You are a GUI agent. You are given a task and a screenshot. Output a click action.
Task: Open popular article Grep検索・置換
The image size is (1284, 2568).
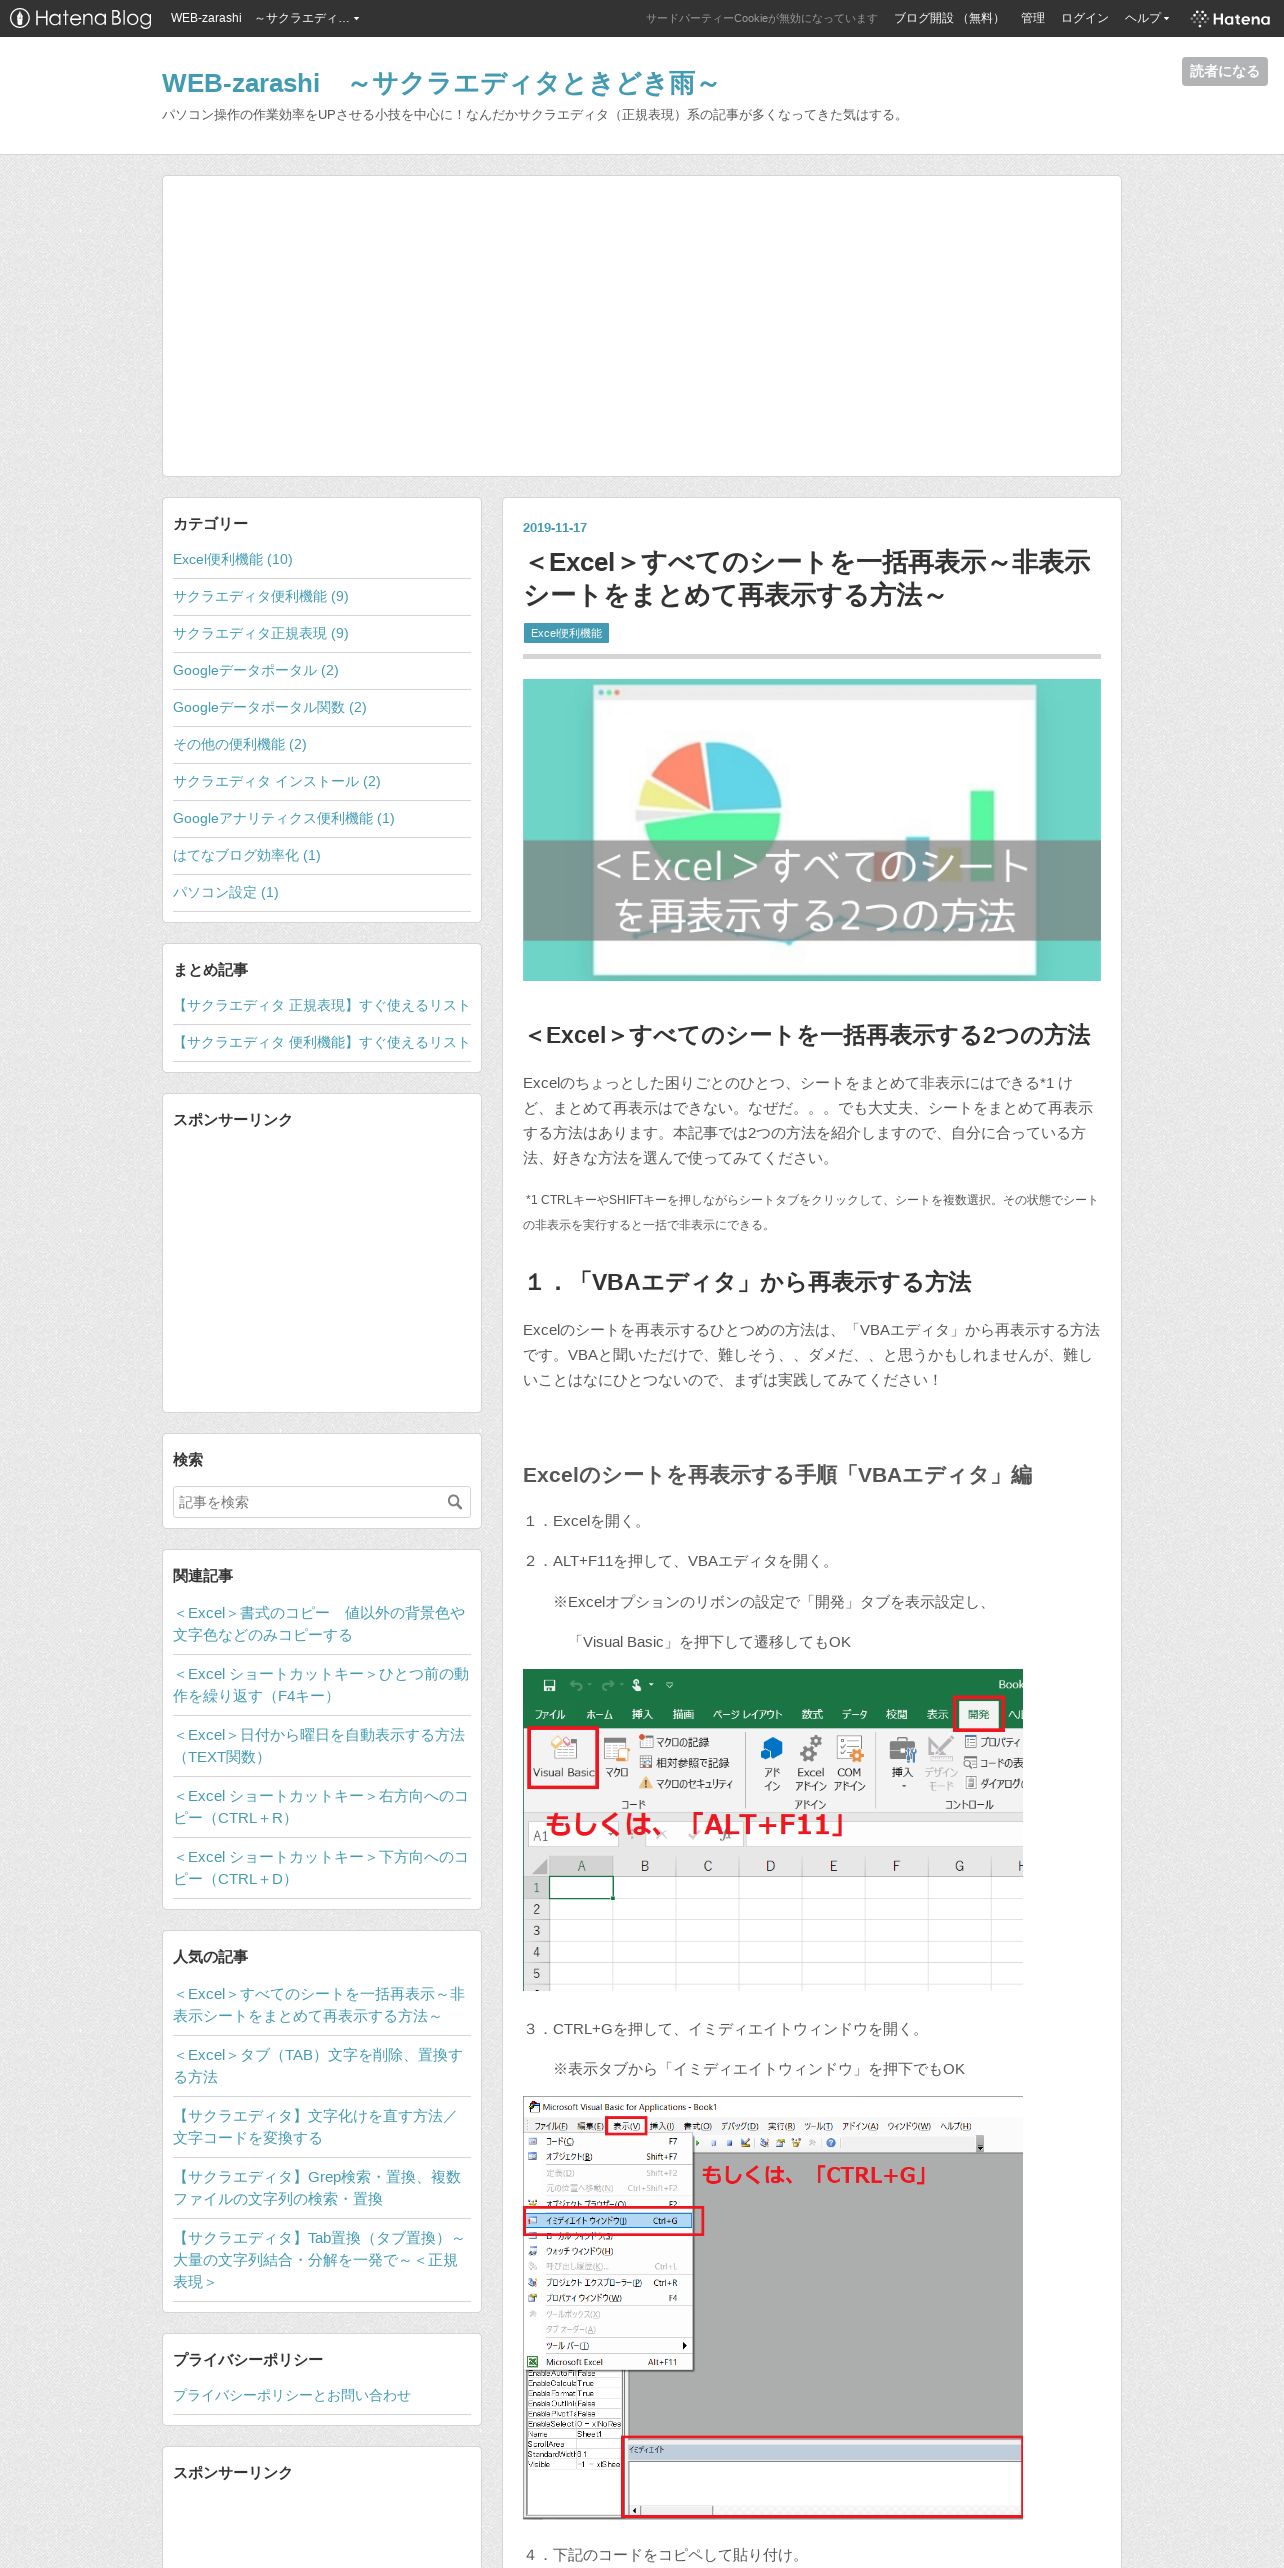317,2188
